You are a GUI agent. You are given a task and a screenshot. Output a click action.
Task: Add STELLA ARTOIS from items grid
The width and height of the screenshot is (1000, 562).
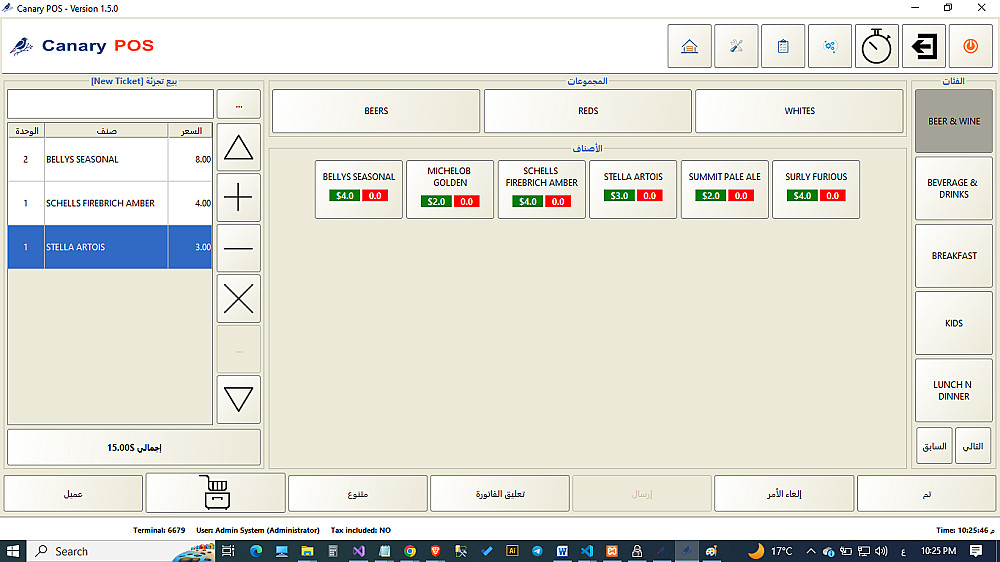pyautogui.click(x=633, y=189)
